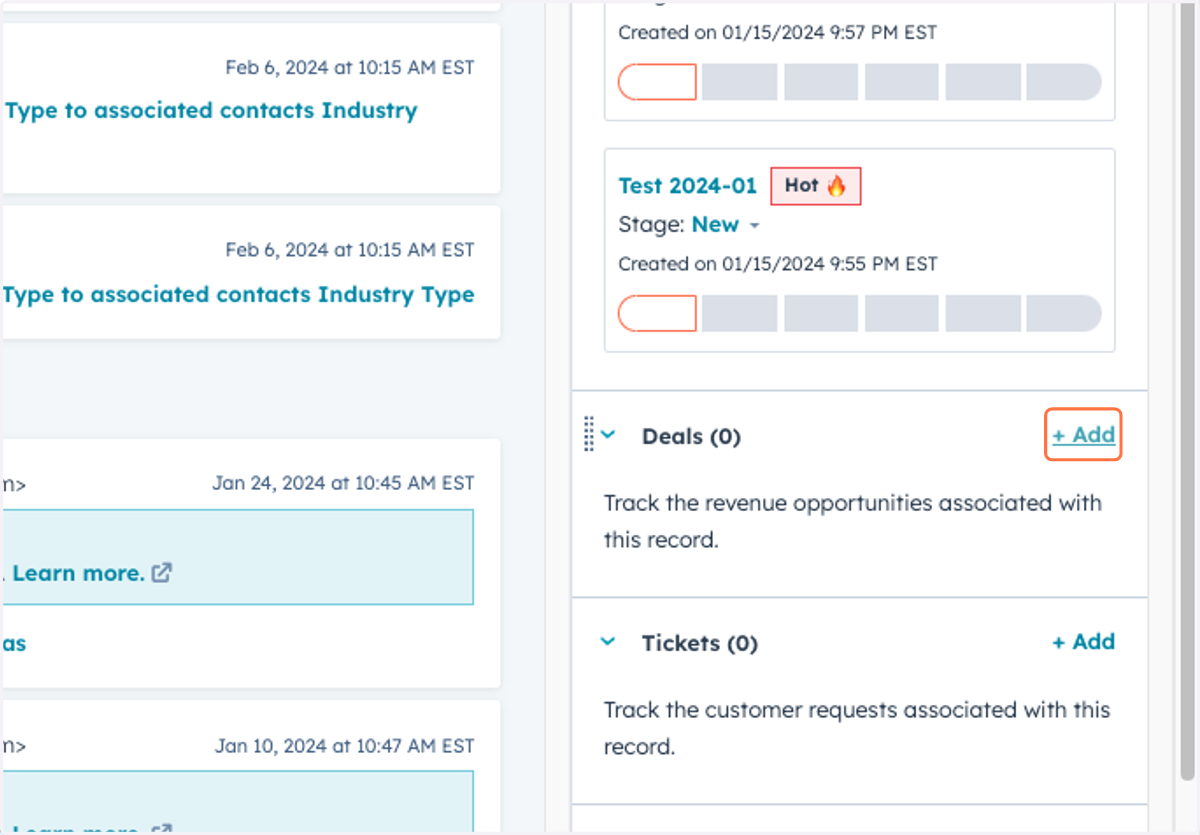Click the 'Track the revenue opportunities' description
Viewport: 1200px width, 835px height.
tap(853, 521)
